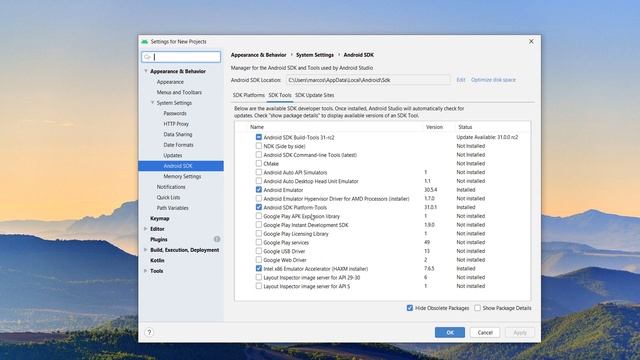Open the Keymap settings
The image size is (640, 360).
pos(160,218)
